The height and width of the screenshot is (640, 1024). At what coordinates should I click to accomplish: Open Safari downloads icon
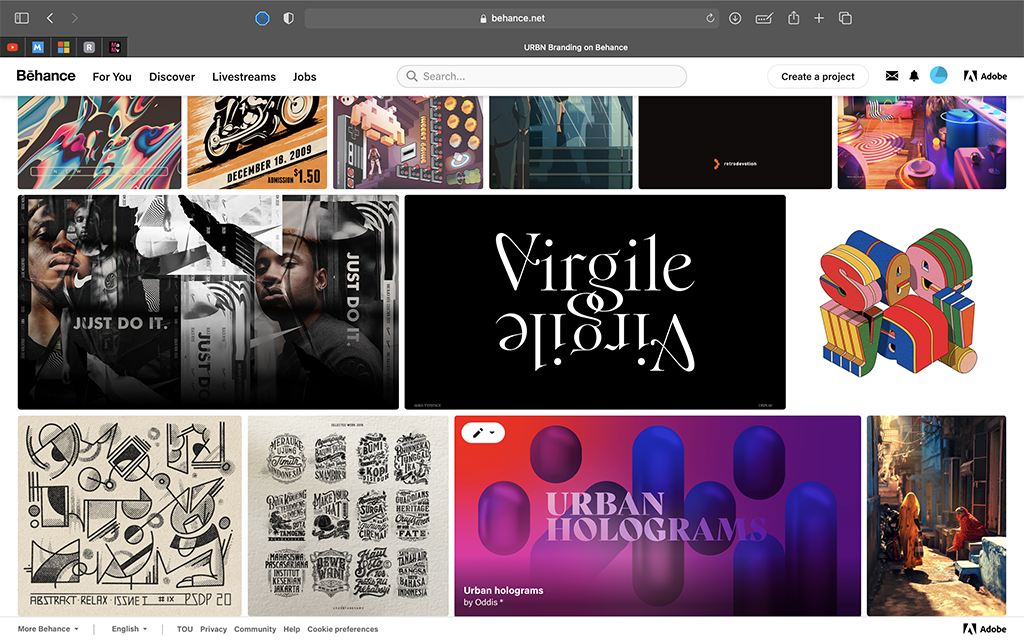(x=735, y=18)
